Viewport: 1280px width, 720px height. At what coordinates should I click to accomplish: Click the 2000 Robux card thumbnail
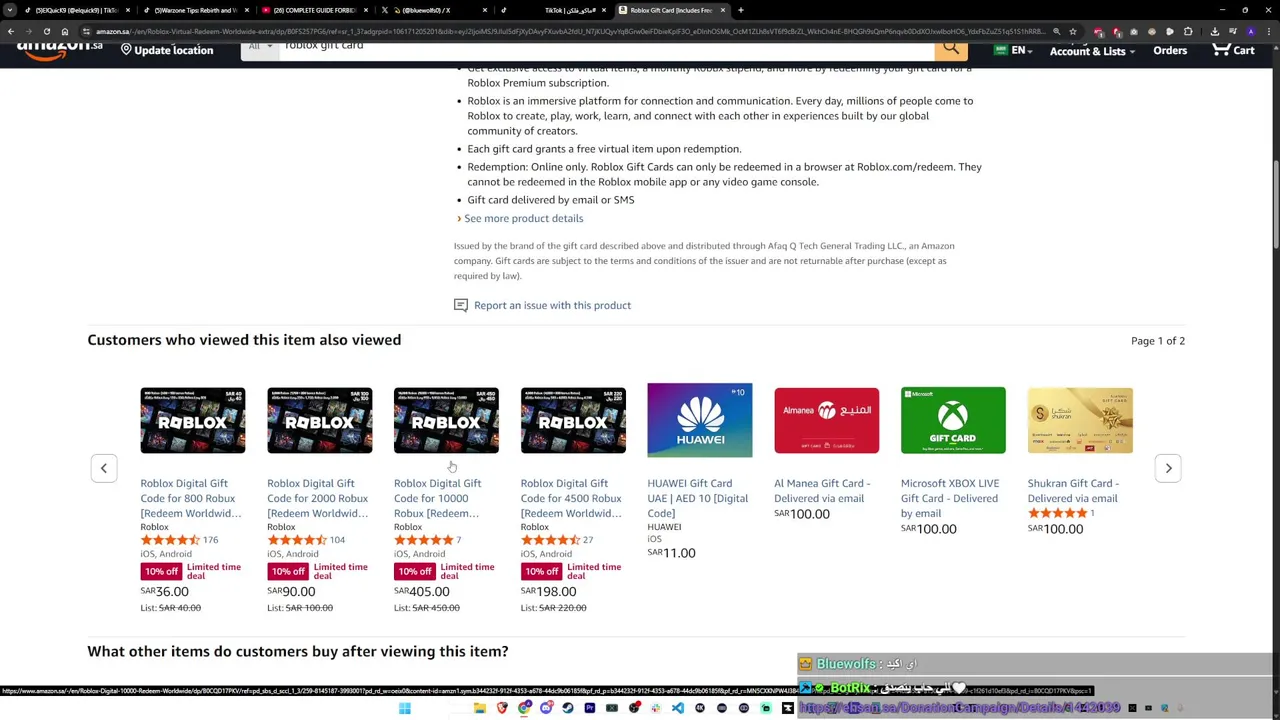pos(319,420)
